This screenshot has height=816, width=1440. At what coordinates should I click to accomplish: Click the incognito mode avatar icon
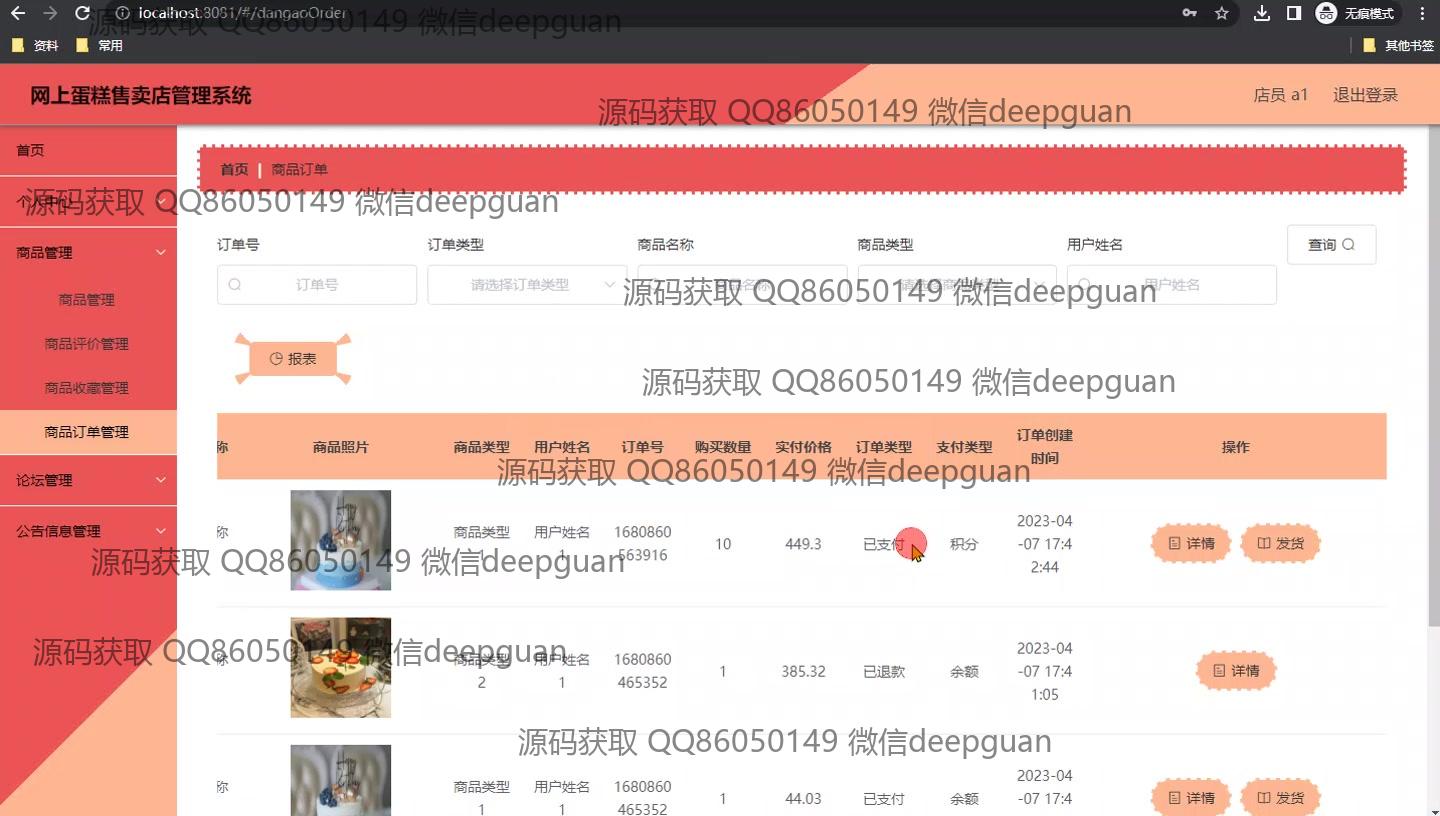click(x=1326, y=13)
